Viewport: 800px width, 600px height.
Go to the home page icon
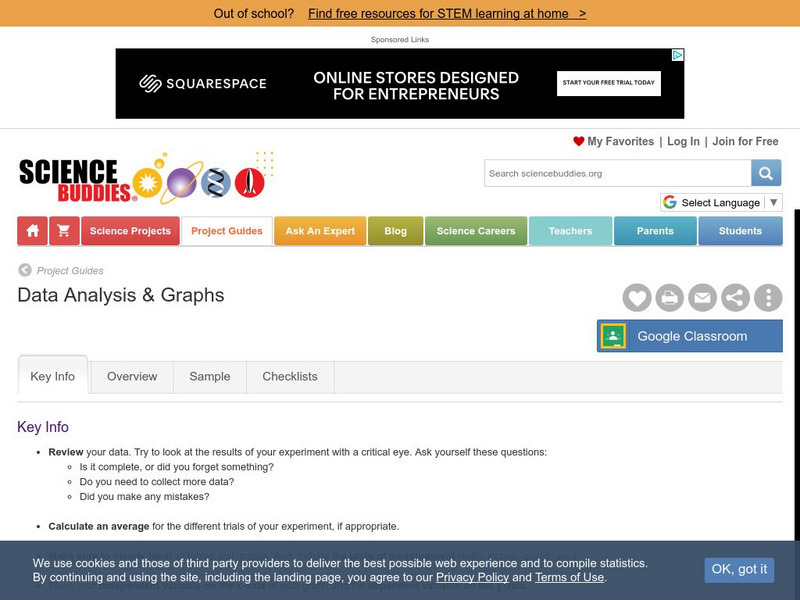click(33, 231)
